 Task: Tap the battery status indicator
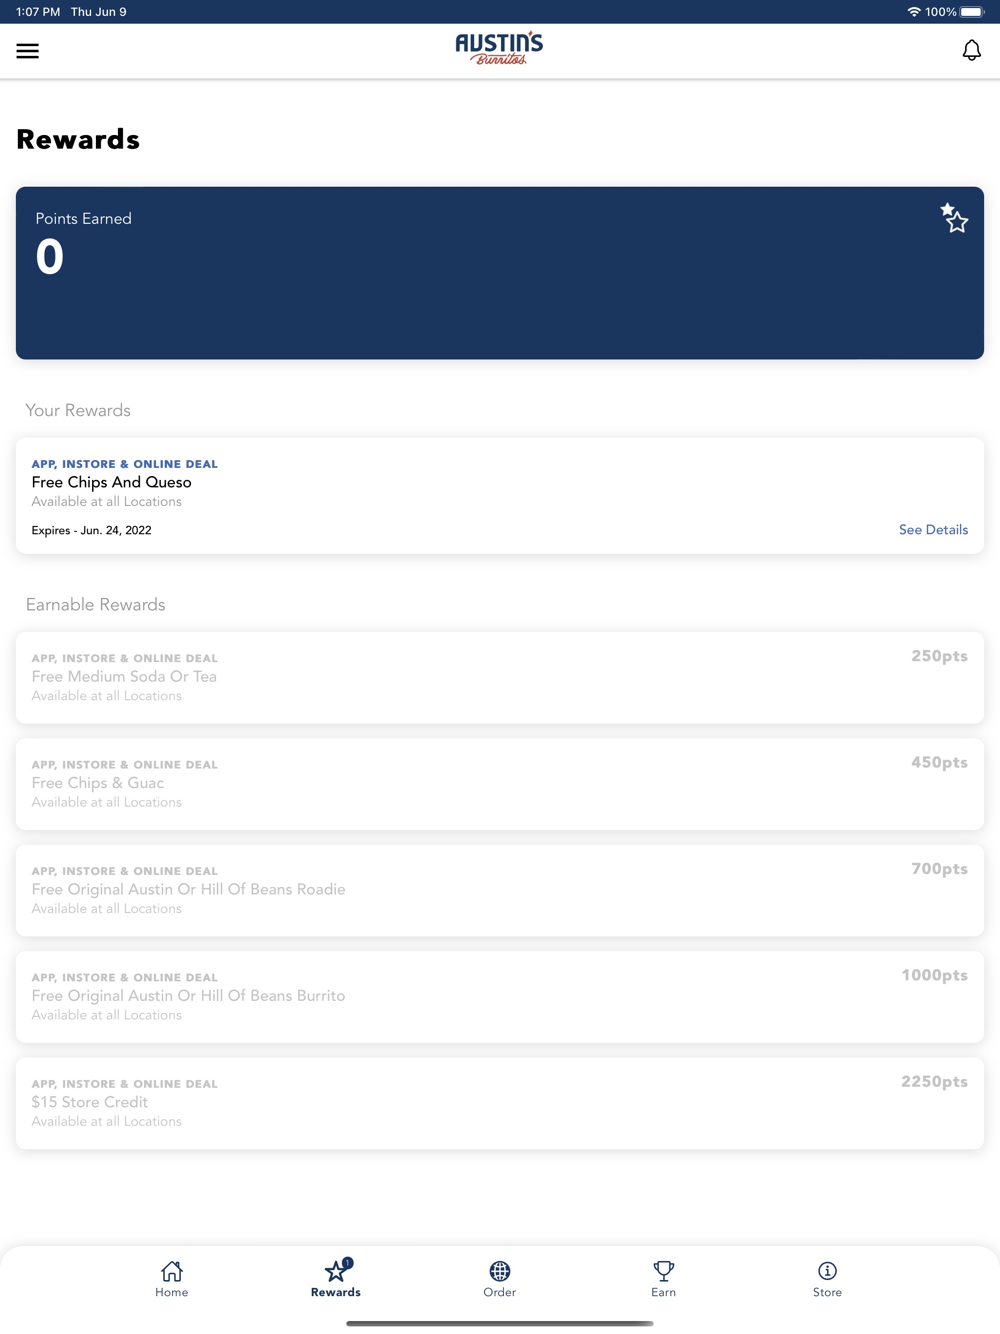[972, 12]
